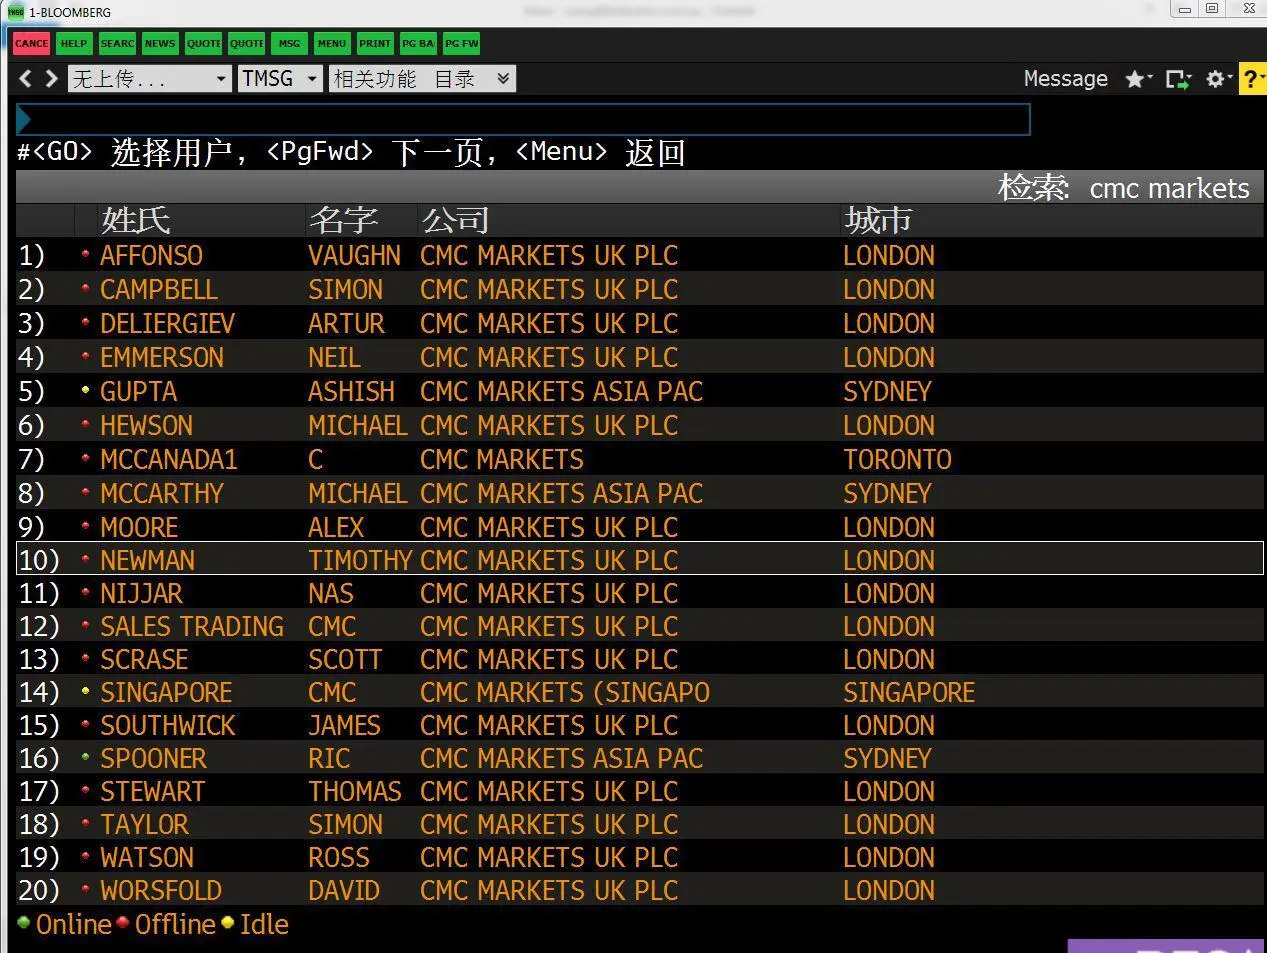Click the red CANCEL toolbar button
Viewport: 1267px width, 953px height.
31,43
